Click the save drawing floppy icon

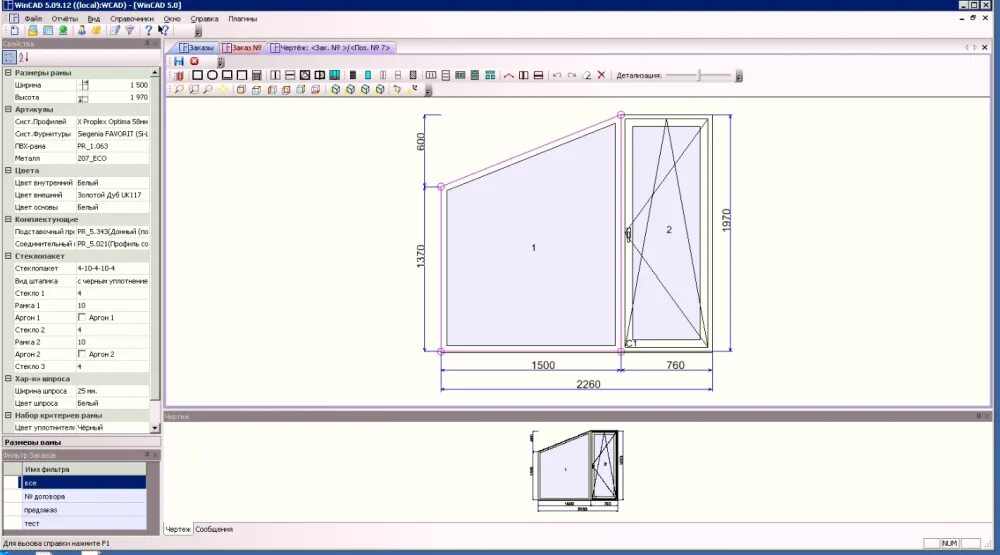pyautogui.click(x=179, y=61)
